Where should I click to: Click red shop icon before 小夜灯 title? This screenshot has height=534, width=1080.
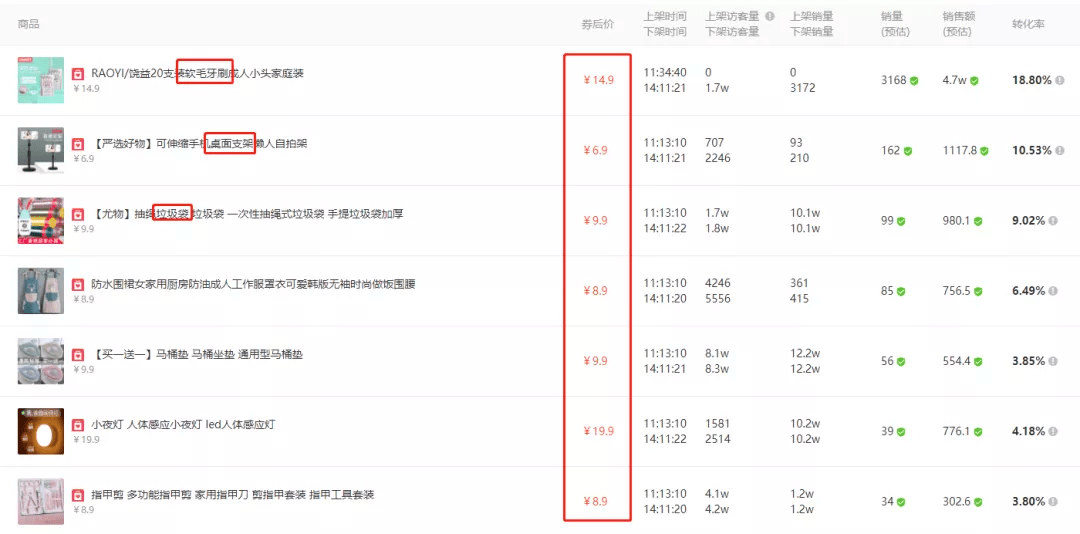(x=78, y=425)
